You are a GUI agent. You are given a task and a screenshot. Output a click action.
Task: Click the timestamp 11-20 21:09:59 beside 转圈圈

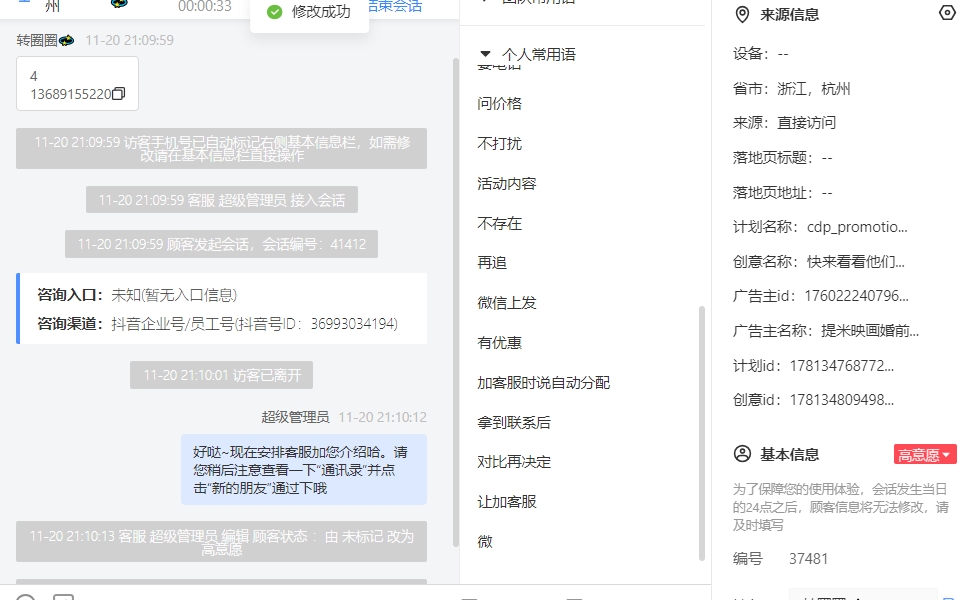click(x=130, y=41)
